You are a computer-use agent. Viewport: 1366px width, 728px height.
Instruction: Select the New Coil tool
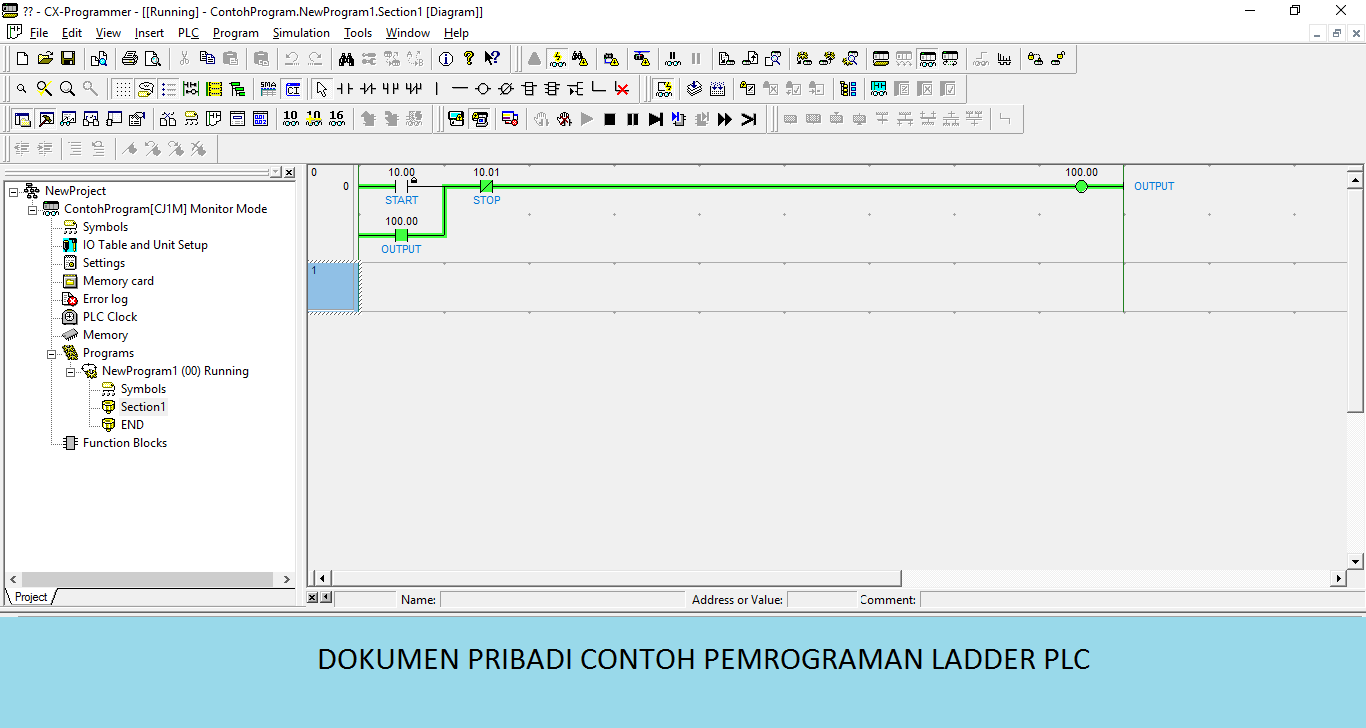pos(482,88)
